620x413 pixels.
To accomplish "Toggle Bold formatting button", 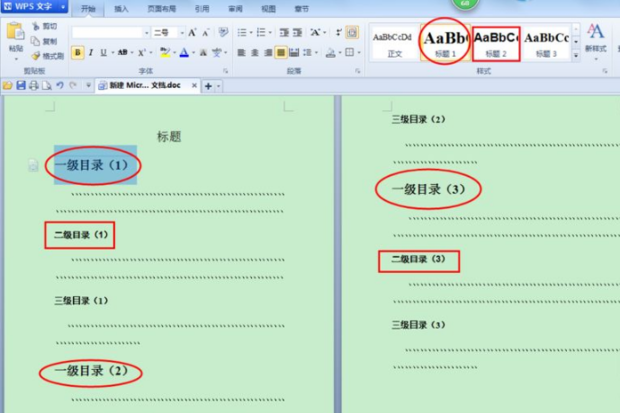I will [x=78, y=52].
